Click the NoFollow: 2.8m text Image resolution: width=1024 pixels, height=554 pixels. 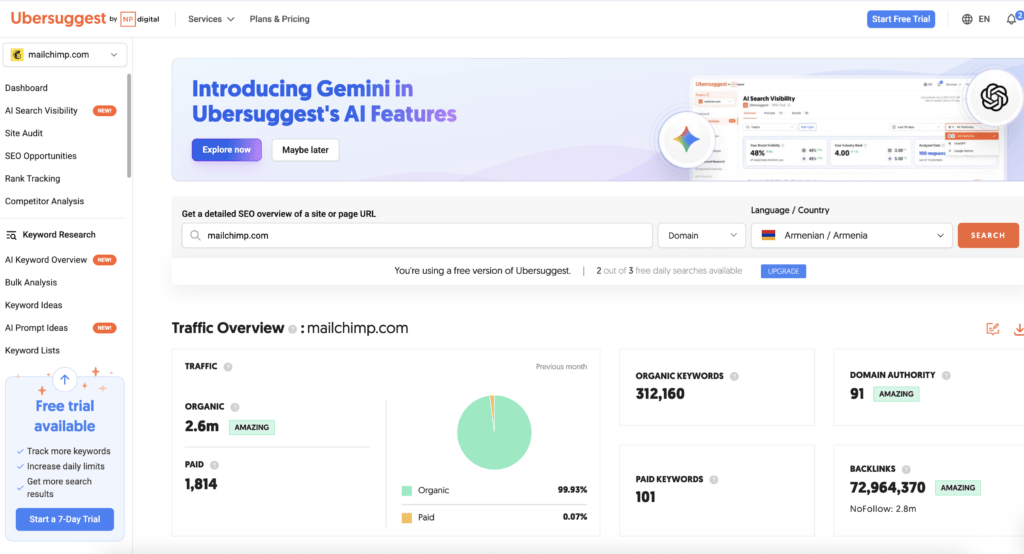(x=883, y=509)
